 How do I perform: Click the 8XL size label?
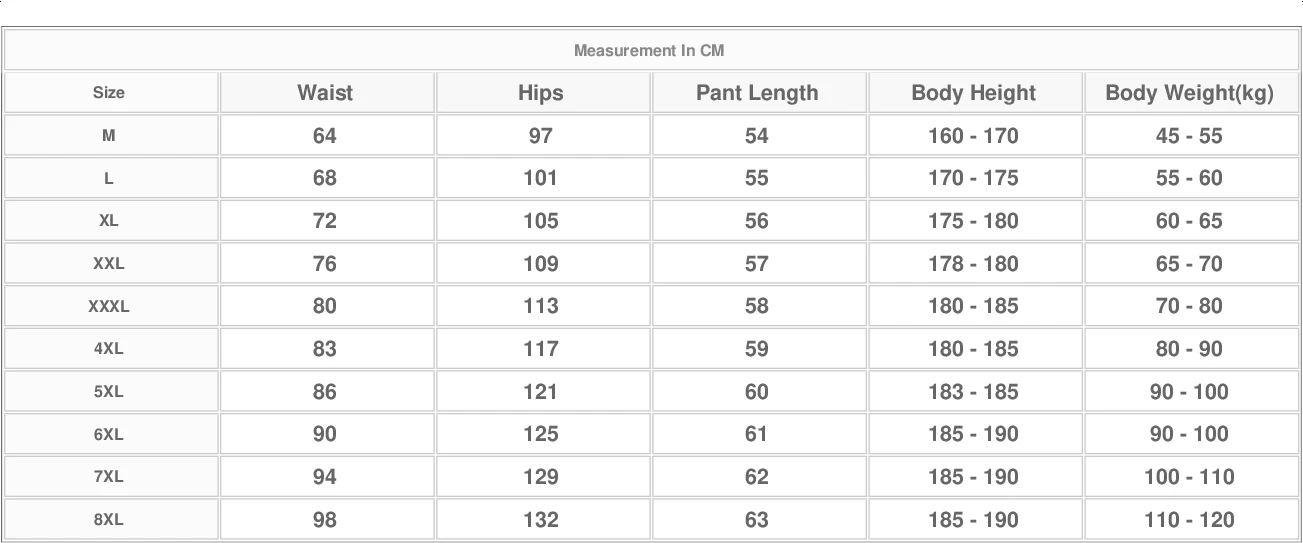pyautogui.click(x=109, y=520)
